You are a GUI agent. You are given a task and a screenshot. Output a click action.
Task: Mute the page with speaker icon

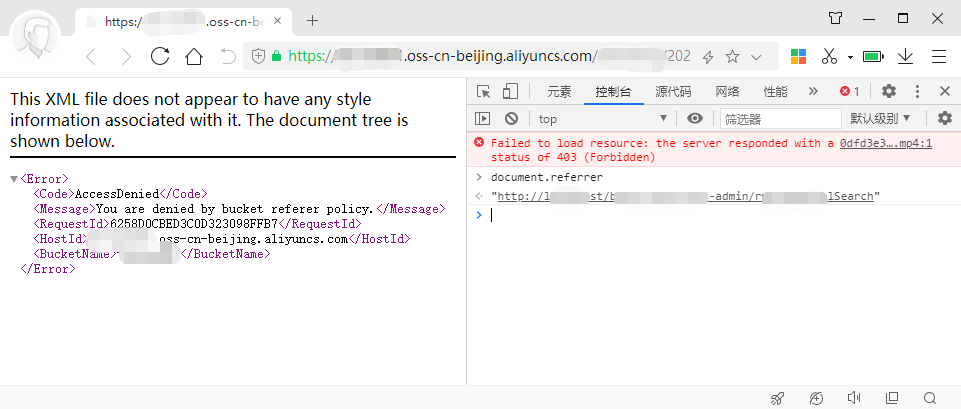[x=854, y=397]
